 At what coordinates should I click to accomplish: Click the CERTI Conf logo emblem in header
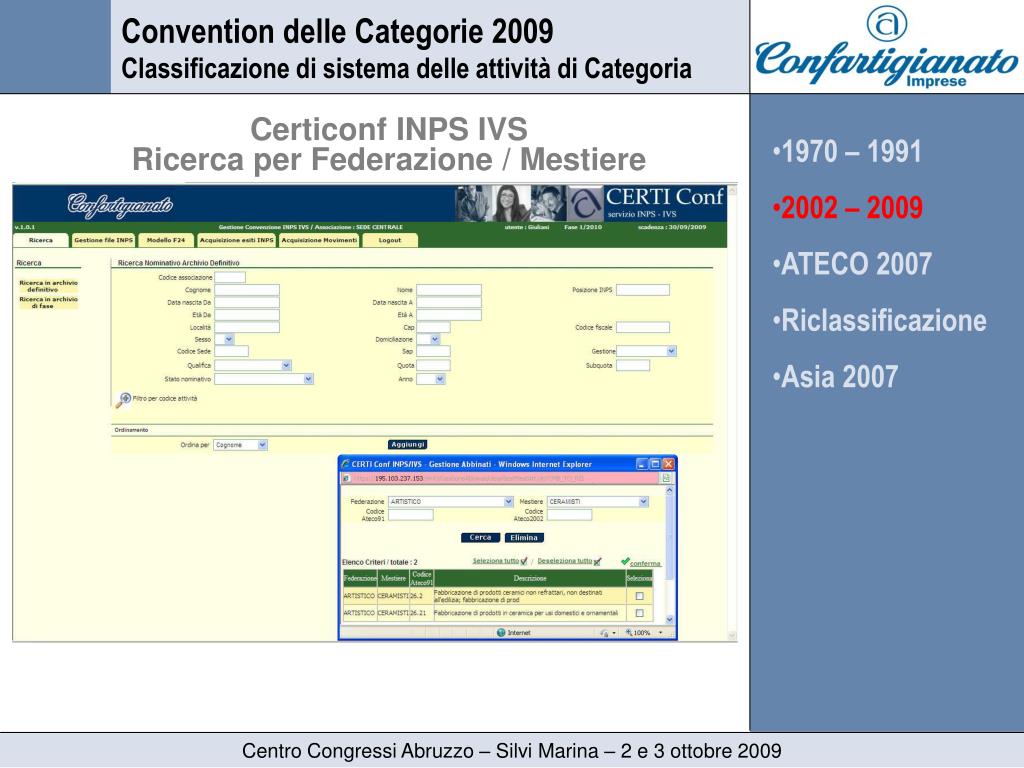click(585, 204)
